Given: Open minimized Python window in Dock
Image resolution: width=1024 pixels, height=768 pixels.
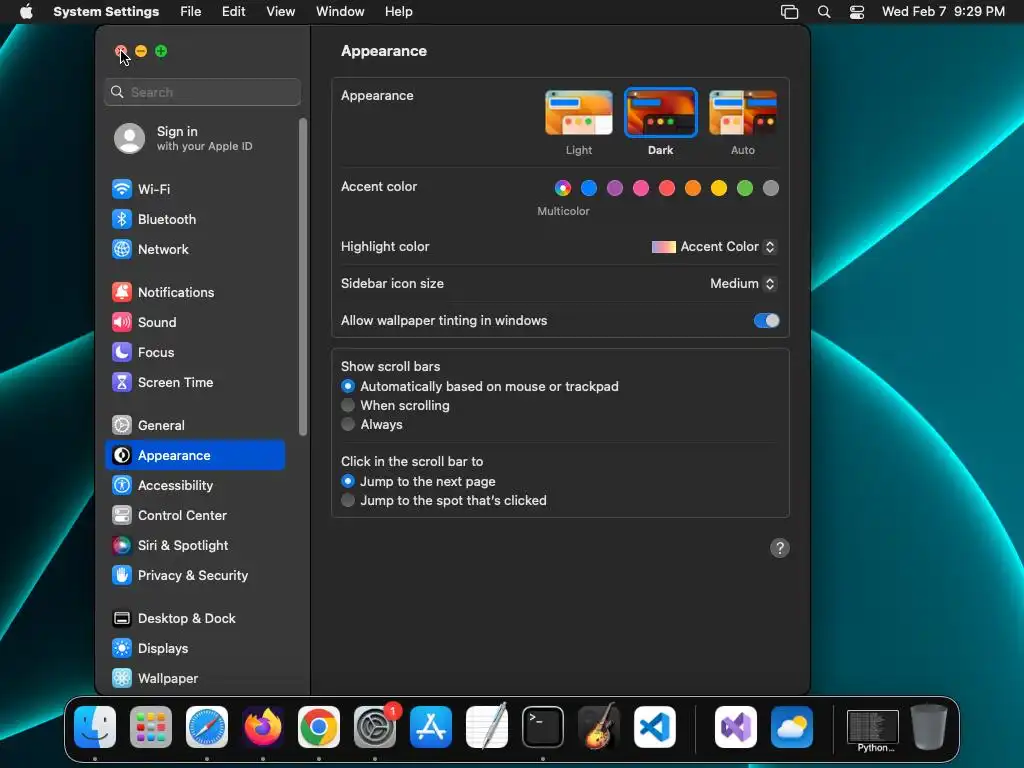Looking at the screenshot, I should click(x=873, y=729).
